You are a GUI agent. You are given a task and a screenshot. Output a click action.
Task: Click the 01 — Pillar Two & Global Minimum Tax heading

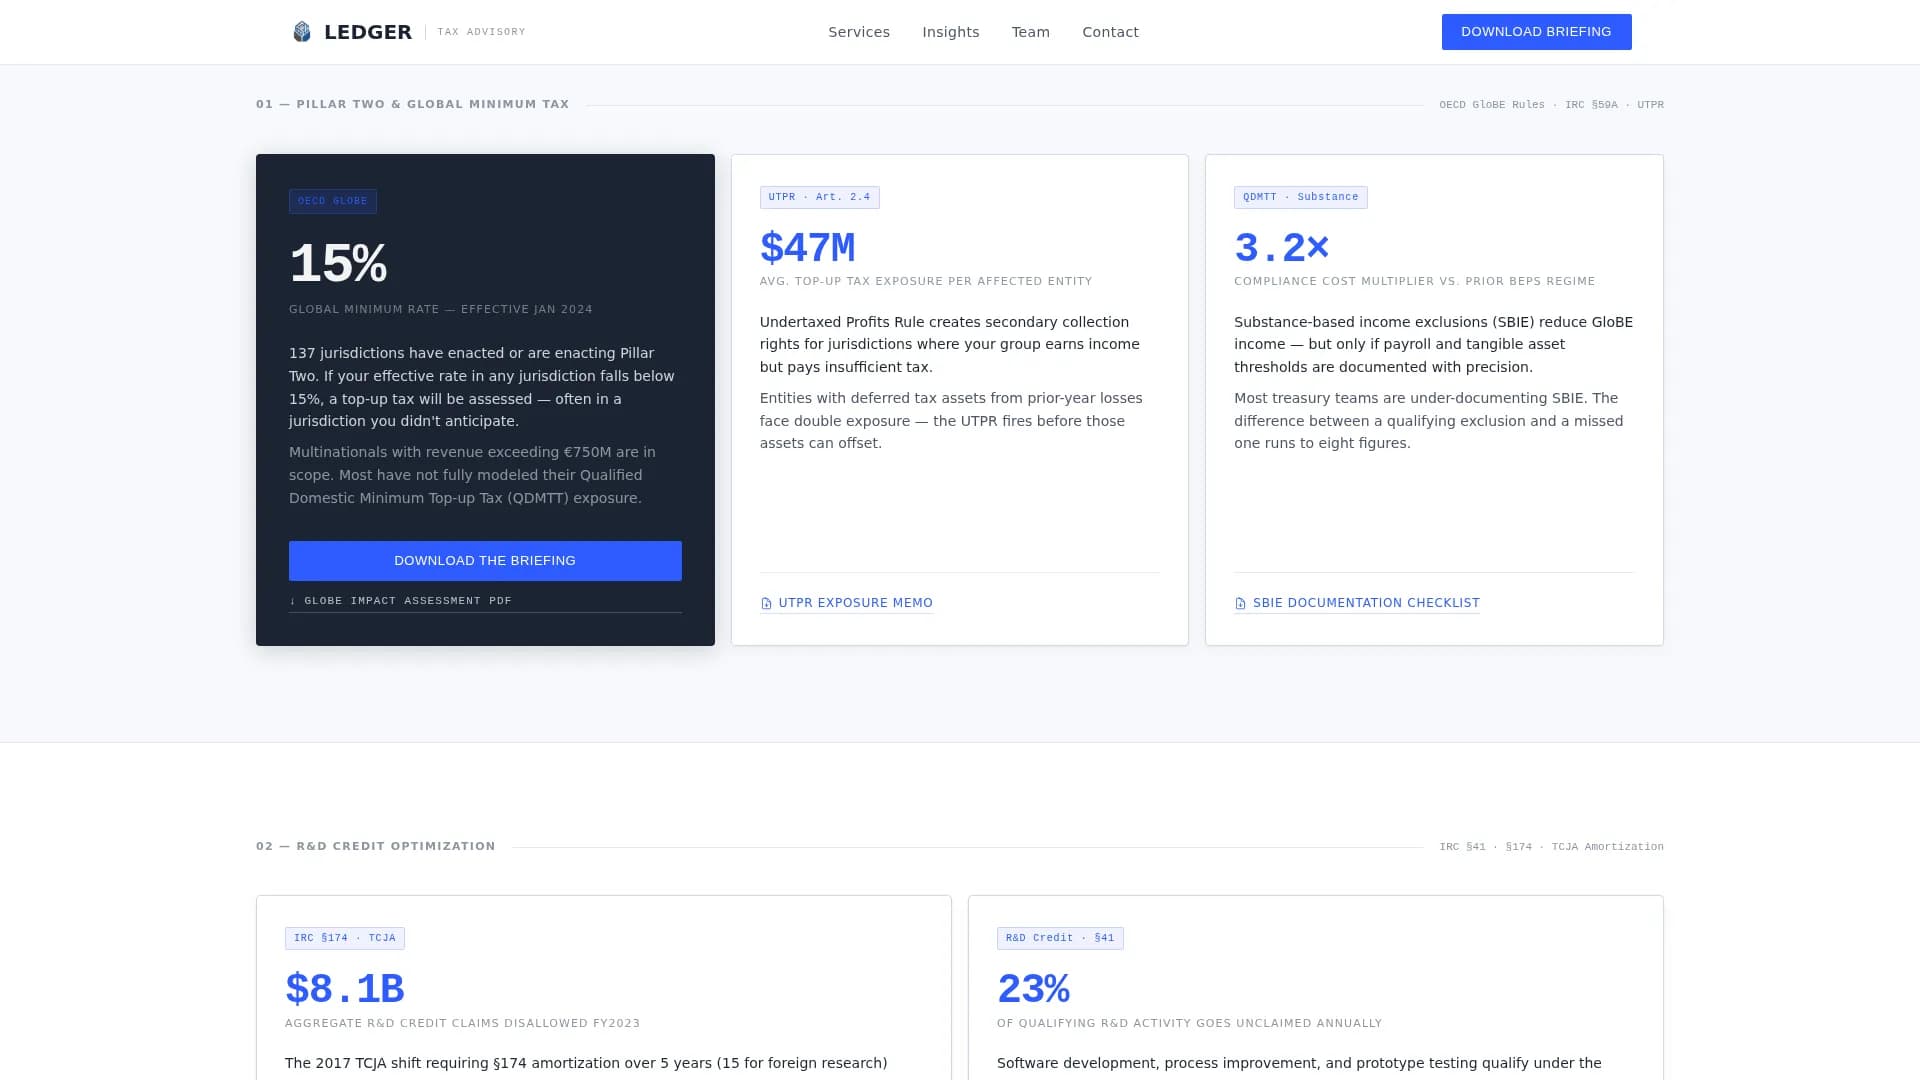pos(412,104)
